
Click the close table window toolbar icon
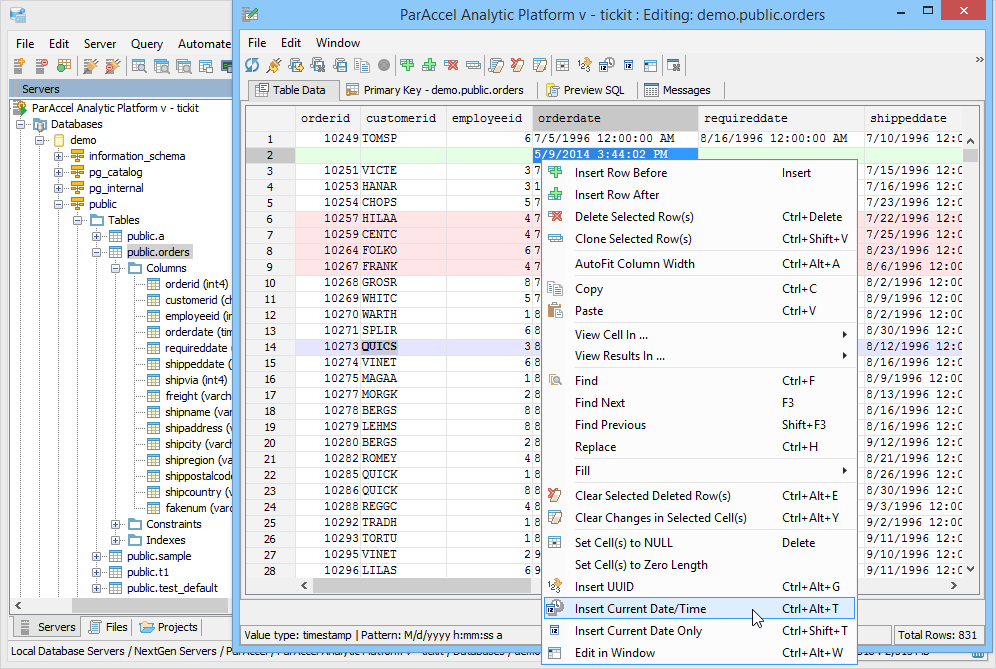[673, 65]
